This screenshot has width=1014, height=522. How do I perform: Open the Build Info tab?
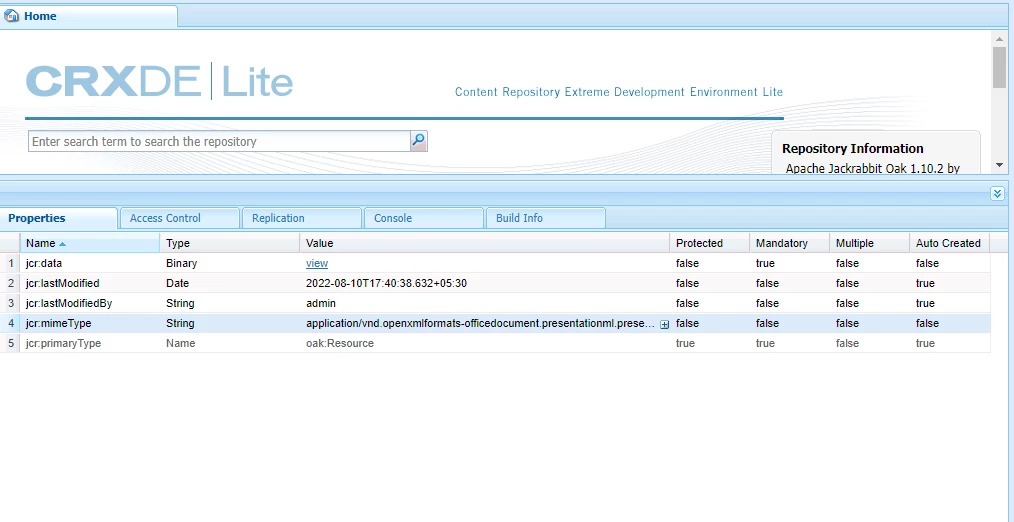pyautogui.click(x=545, y=218)
